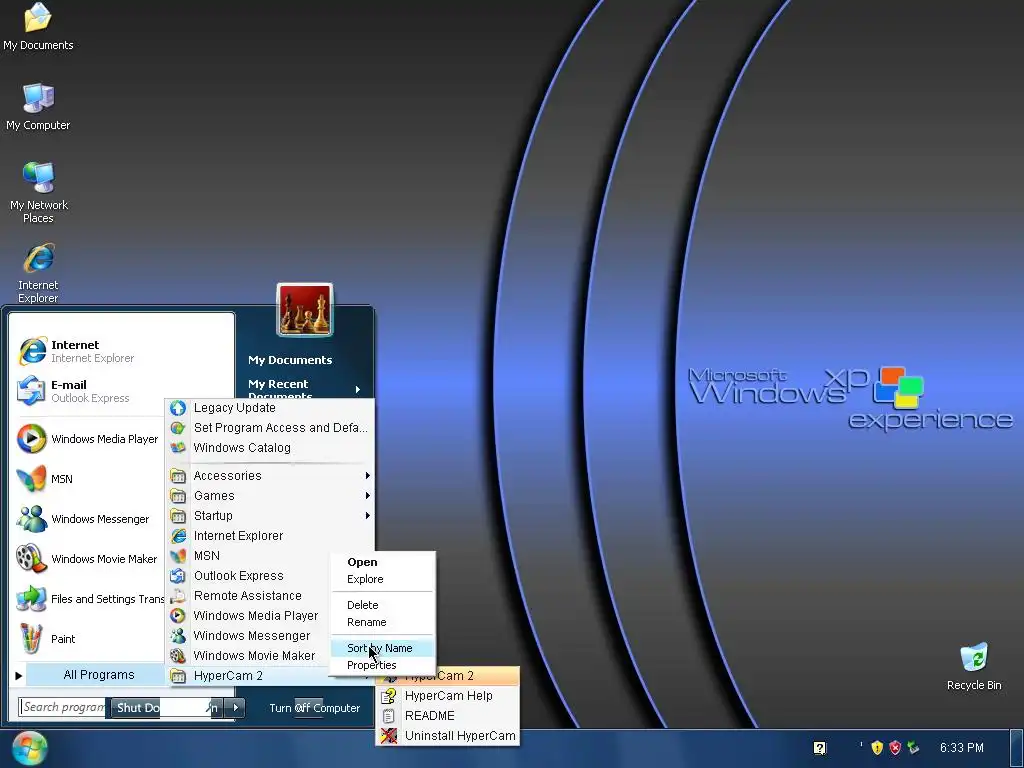Open Windows Movie Maker in the left column
1024x768 pixels.
(x=89, y=559)
